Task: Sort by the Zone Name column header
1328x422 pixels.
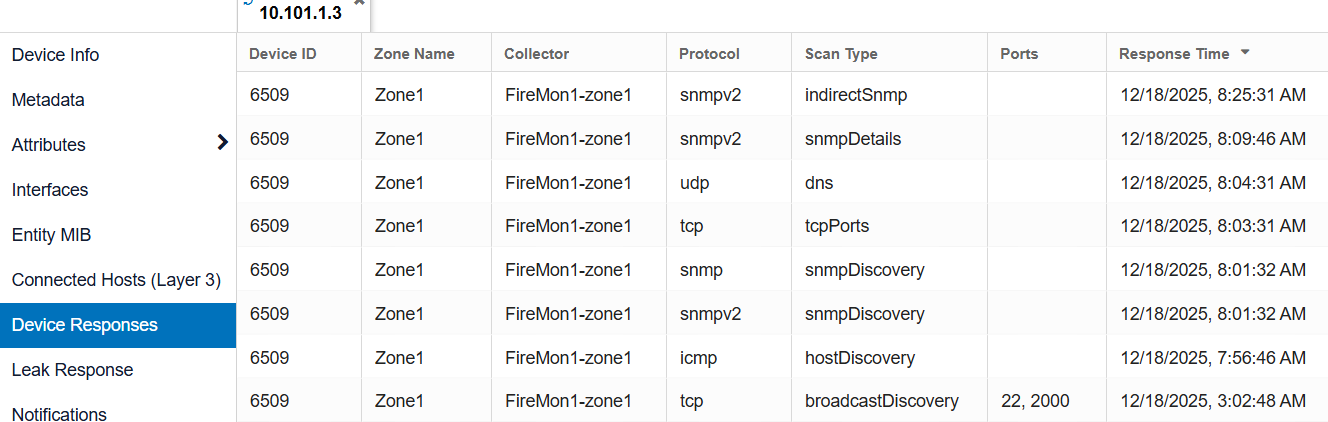Action: (x=414, y=54)
